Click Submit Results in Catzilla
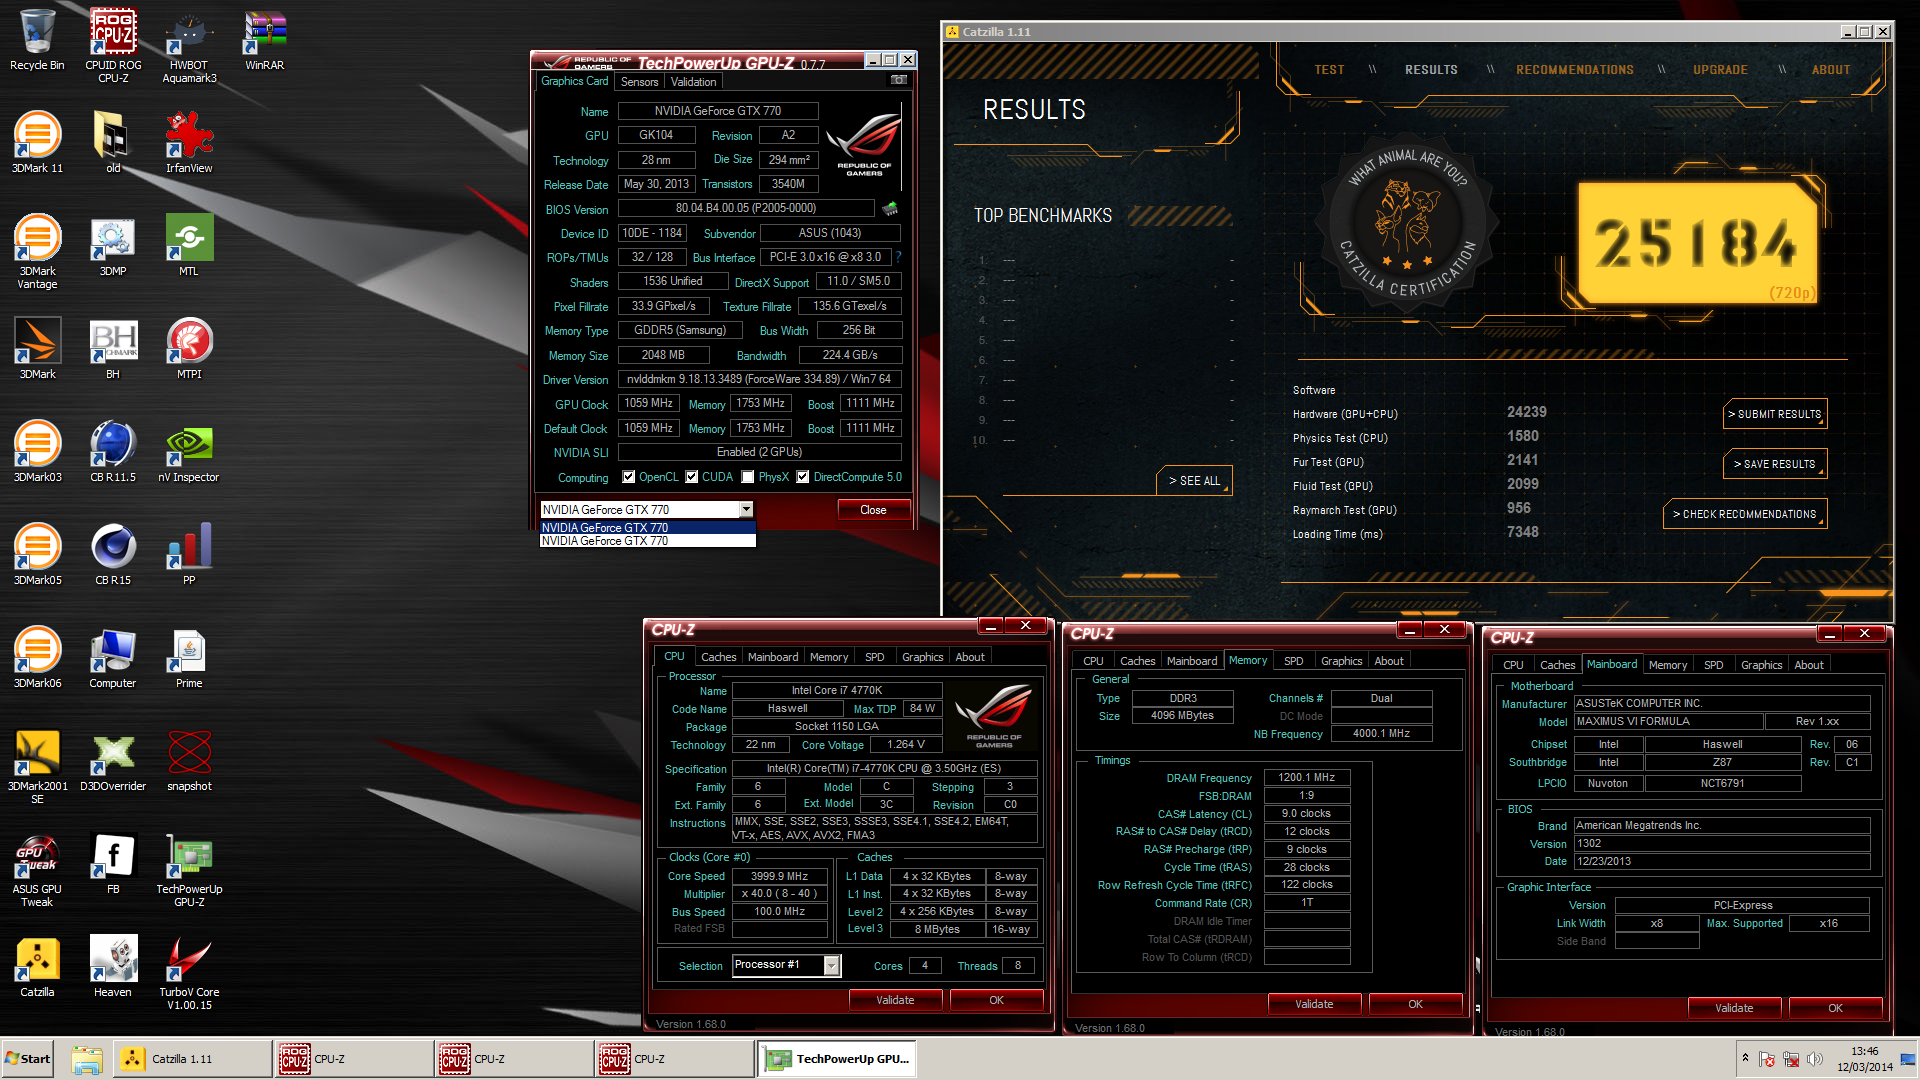Image resolution: width=1920 pixels, height=1080 pixels. 1775,414
